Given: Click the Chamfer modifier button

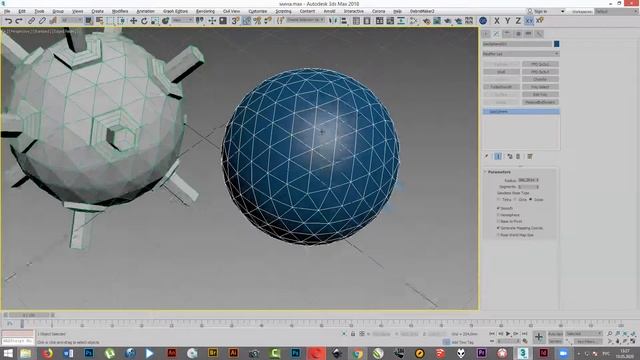Looking at the screenshot, I should (540, 79).
